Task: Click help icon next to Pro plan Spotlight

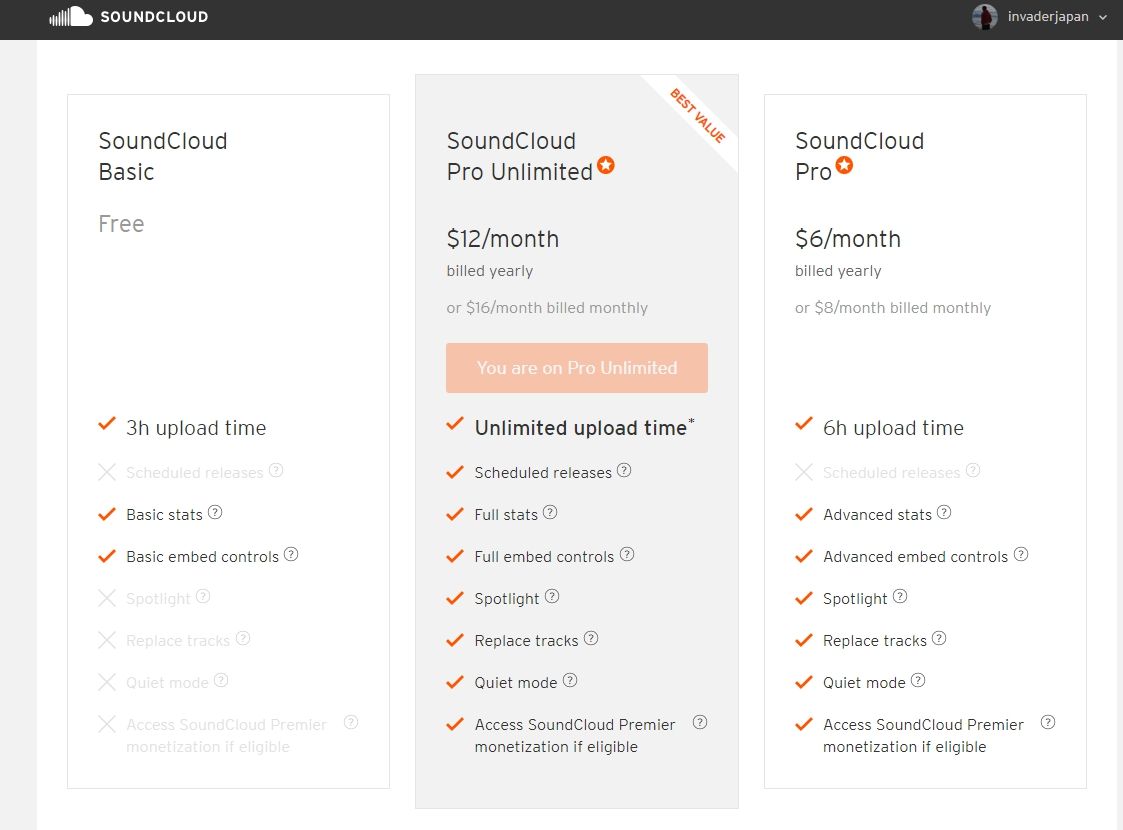Action: pos(900,597)
